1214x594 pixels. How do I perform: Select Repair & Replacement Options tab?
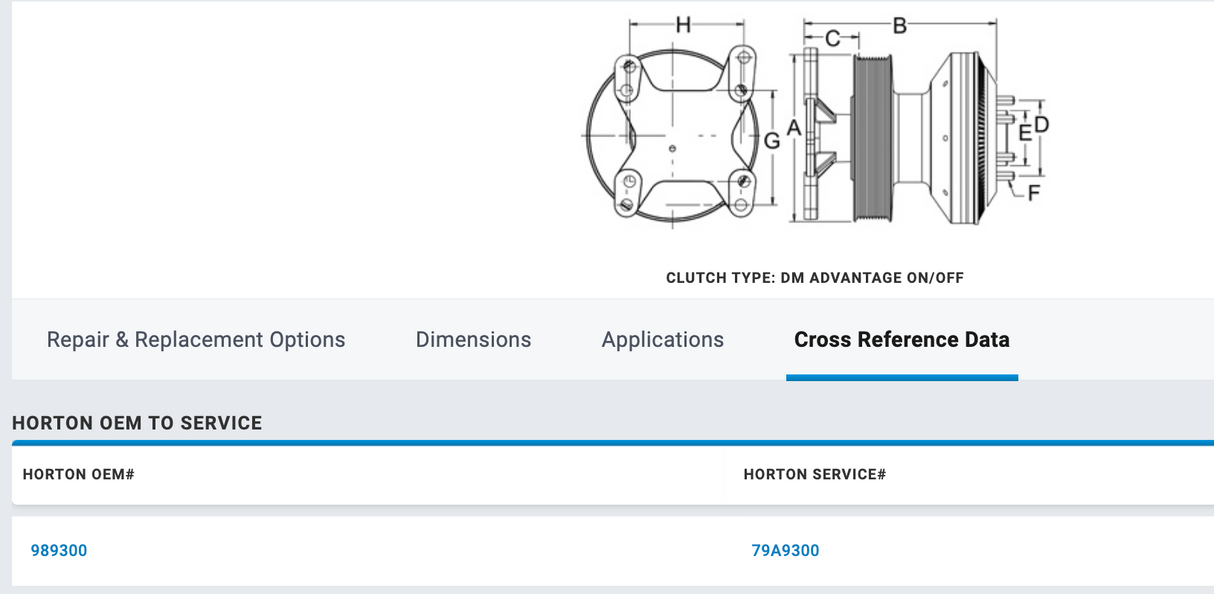[x=196, y=339]
